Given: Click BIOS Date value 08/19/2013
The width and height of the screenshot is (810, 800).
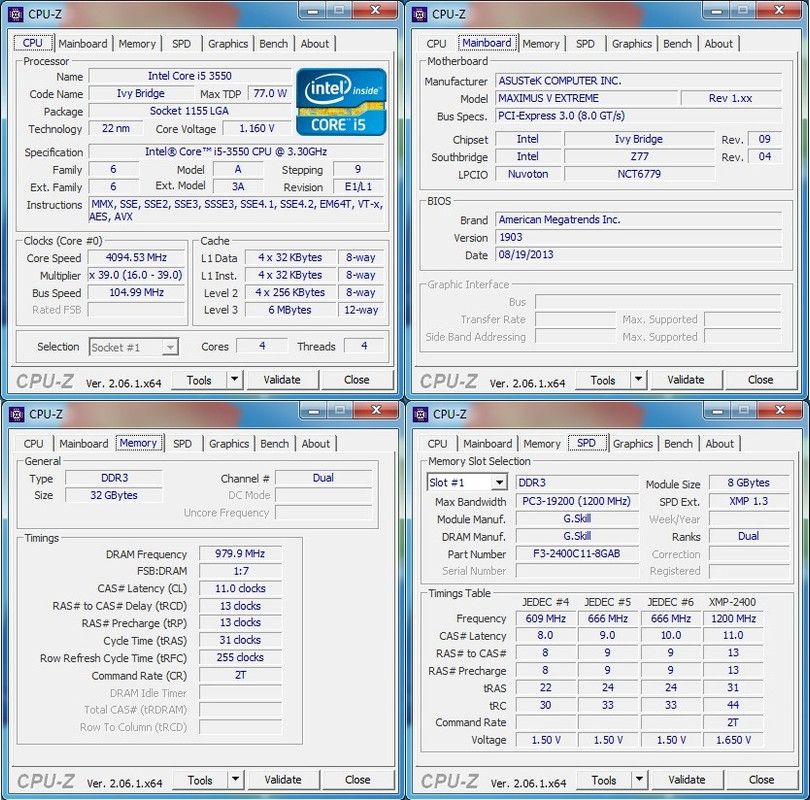Looking at the screenshot, I should click(x=638, y=255).
